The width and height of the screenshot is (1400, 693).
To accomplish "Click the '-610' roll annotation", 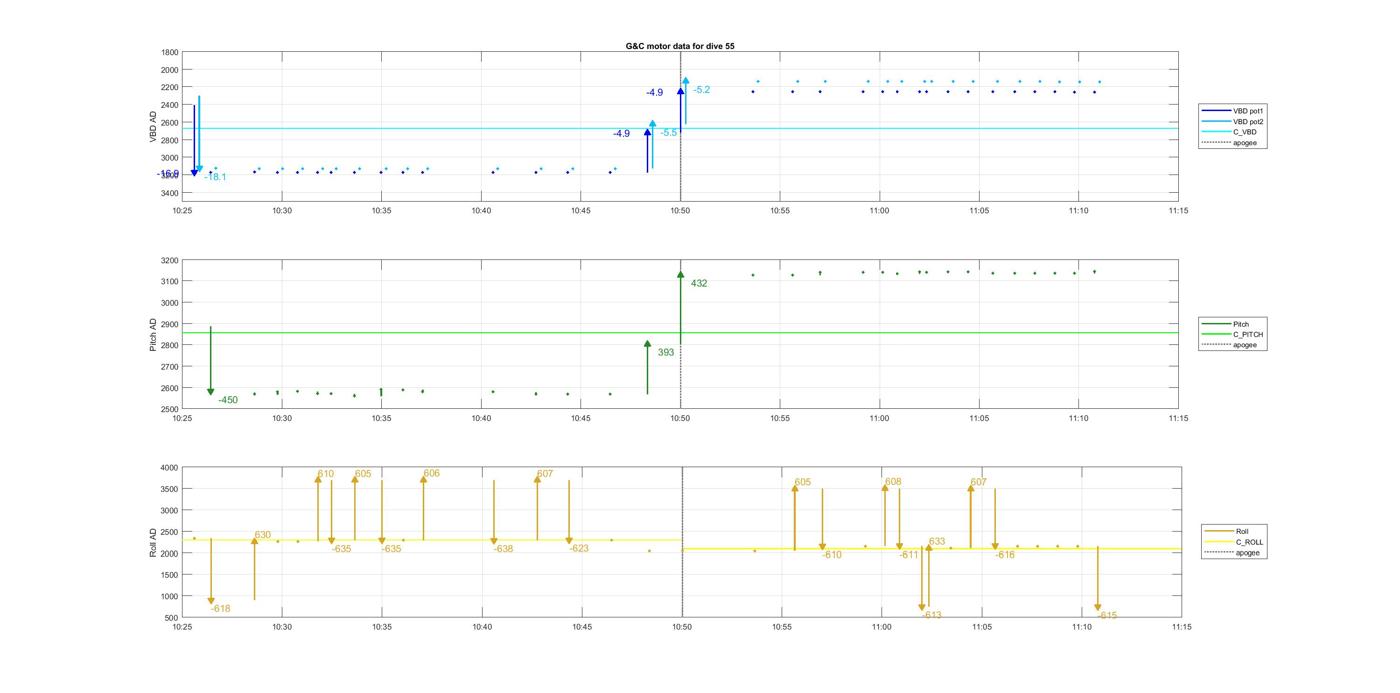I will (x=832, y=554).
